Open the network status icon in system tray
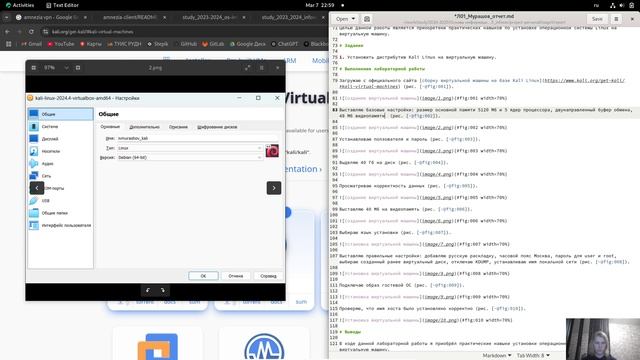The image size is (640, 360). click(x=613, y=5)
